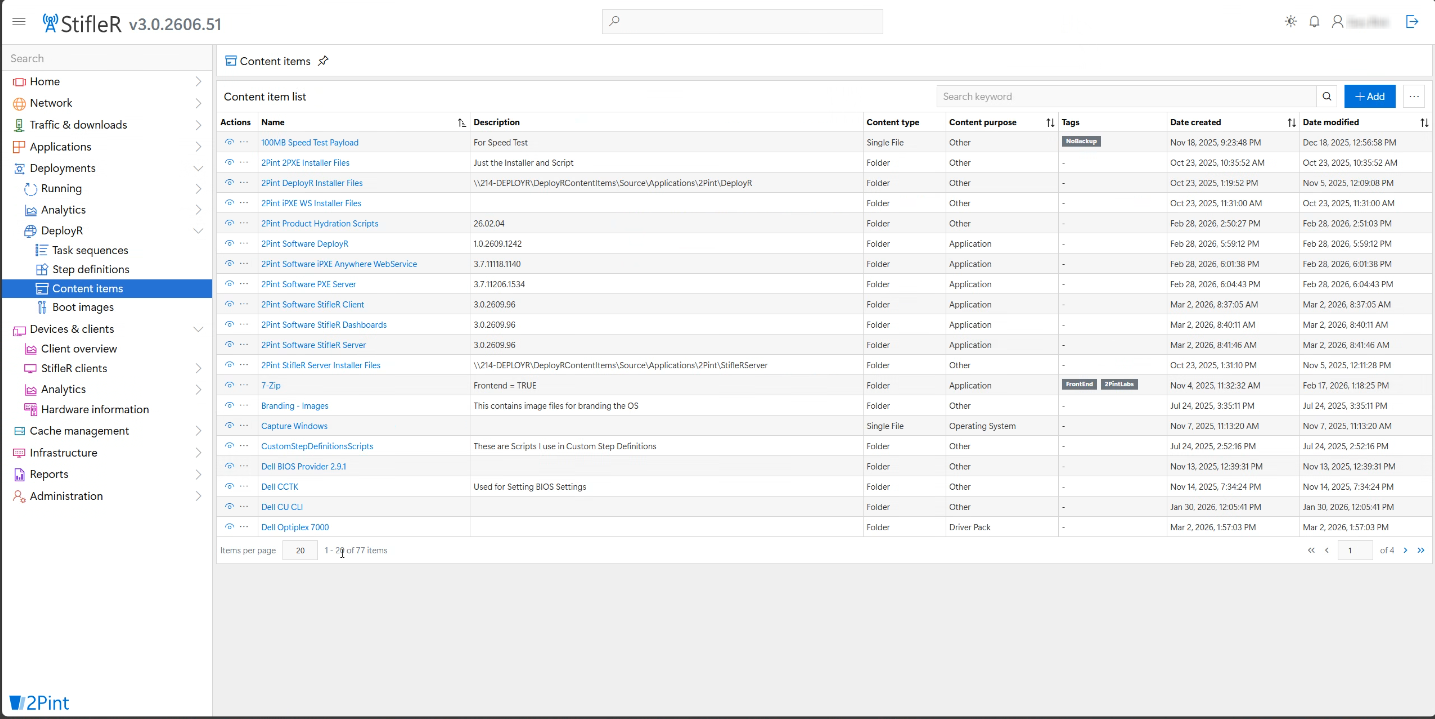Open 2Pint iPXE WS Installer Files link

(x=311, y=203)
